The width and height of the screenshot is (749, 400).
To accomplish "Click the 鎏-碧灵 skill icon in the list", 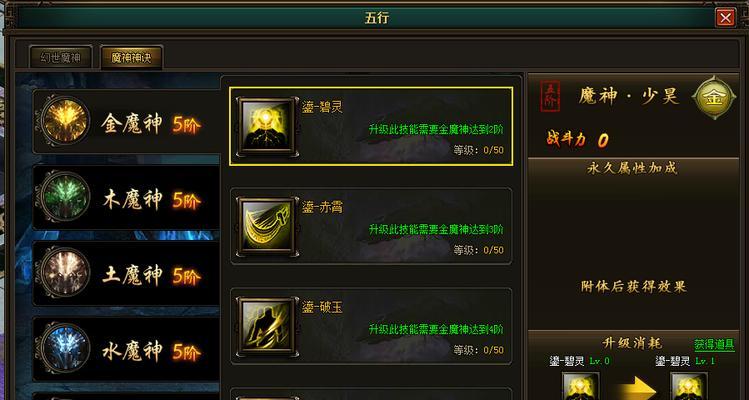I will tap(266, 126).
